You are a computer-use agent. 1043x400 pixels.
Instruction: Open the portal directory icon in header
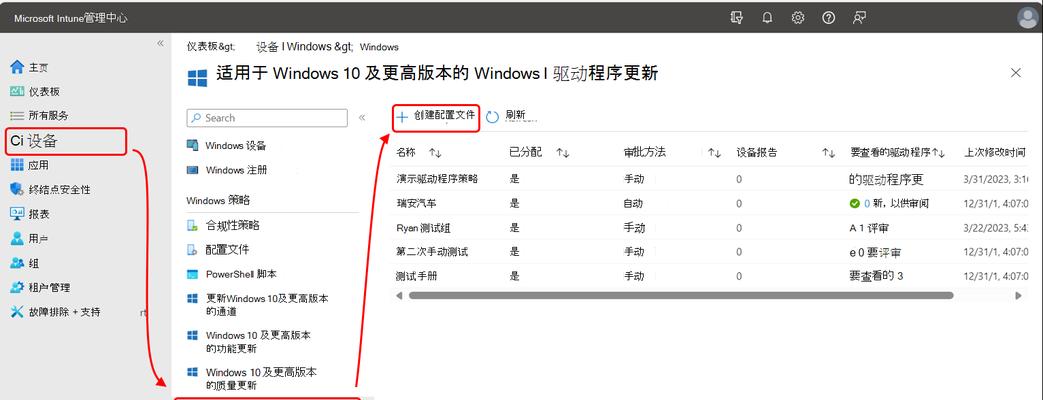click(x=736, y=18)
